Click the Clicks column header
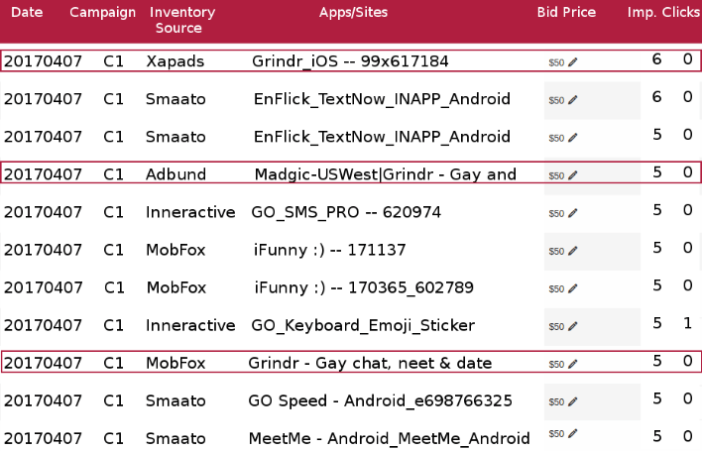Viewport: 702px width, 451px height. click(681, 12)
